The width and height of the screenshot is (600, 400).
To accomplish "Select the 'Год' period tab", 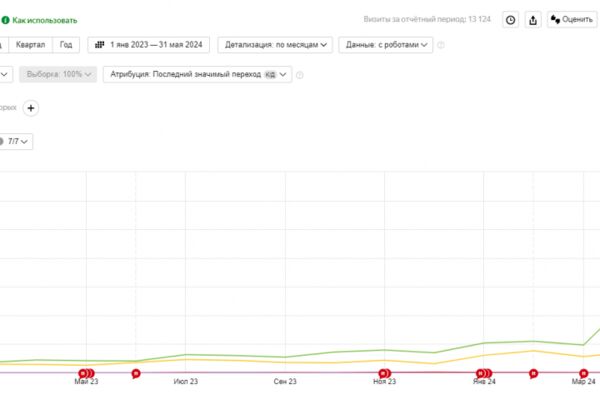I will (x=66, y=45).
